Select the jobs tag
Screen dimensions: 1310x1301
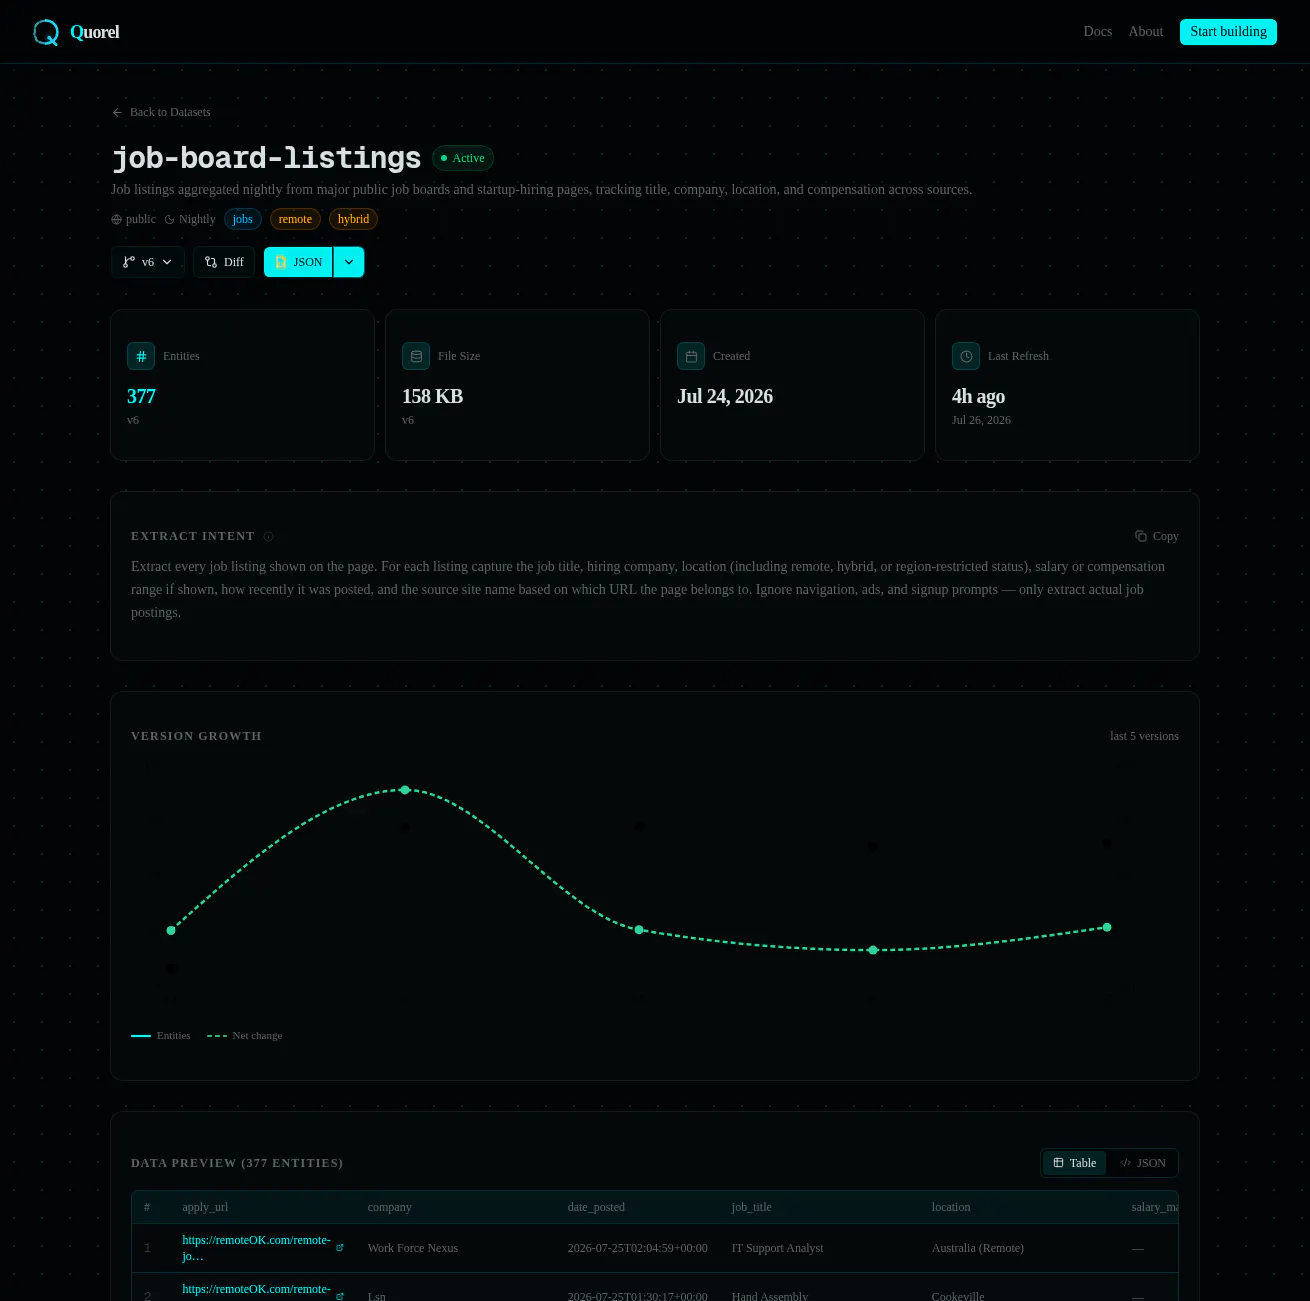[243, 219]
